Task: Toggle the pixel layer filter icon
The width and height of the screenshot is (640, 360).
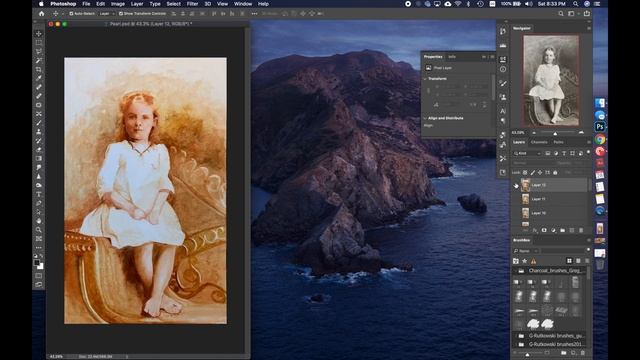Action: (548, 153)
